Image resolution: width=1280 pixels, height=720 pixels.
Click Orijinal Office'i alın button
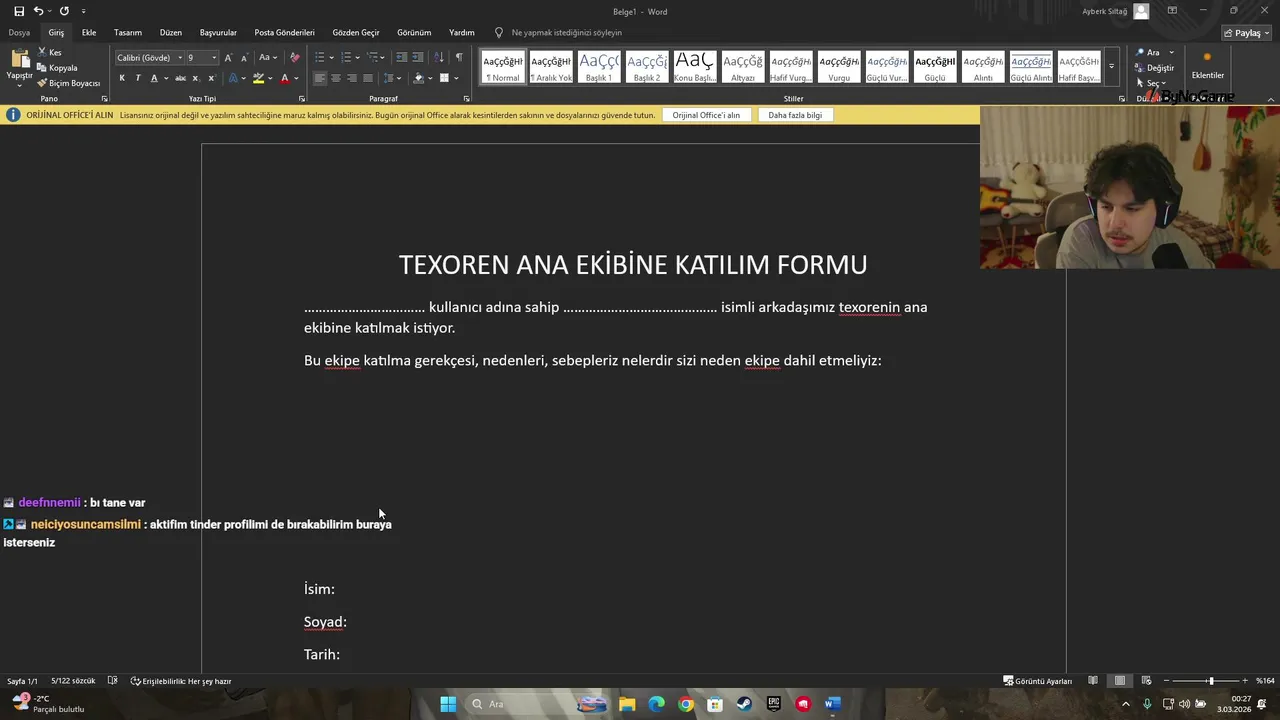[x=706, y=115]
